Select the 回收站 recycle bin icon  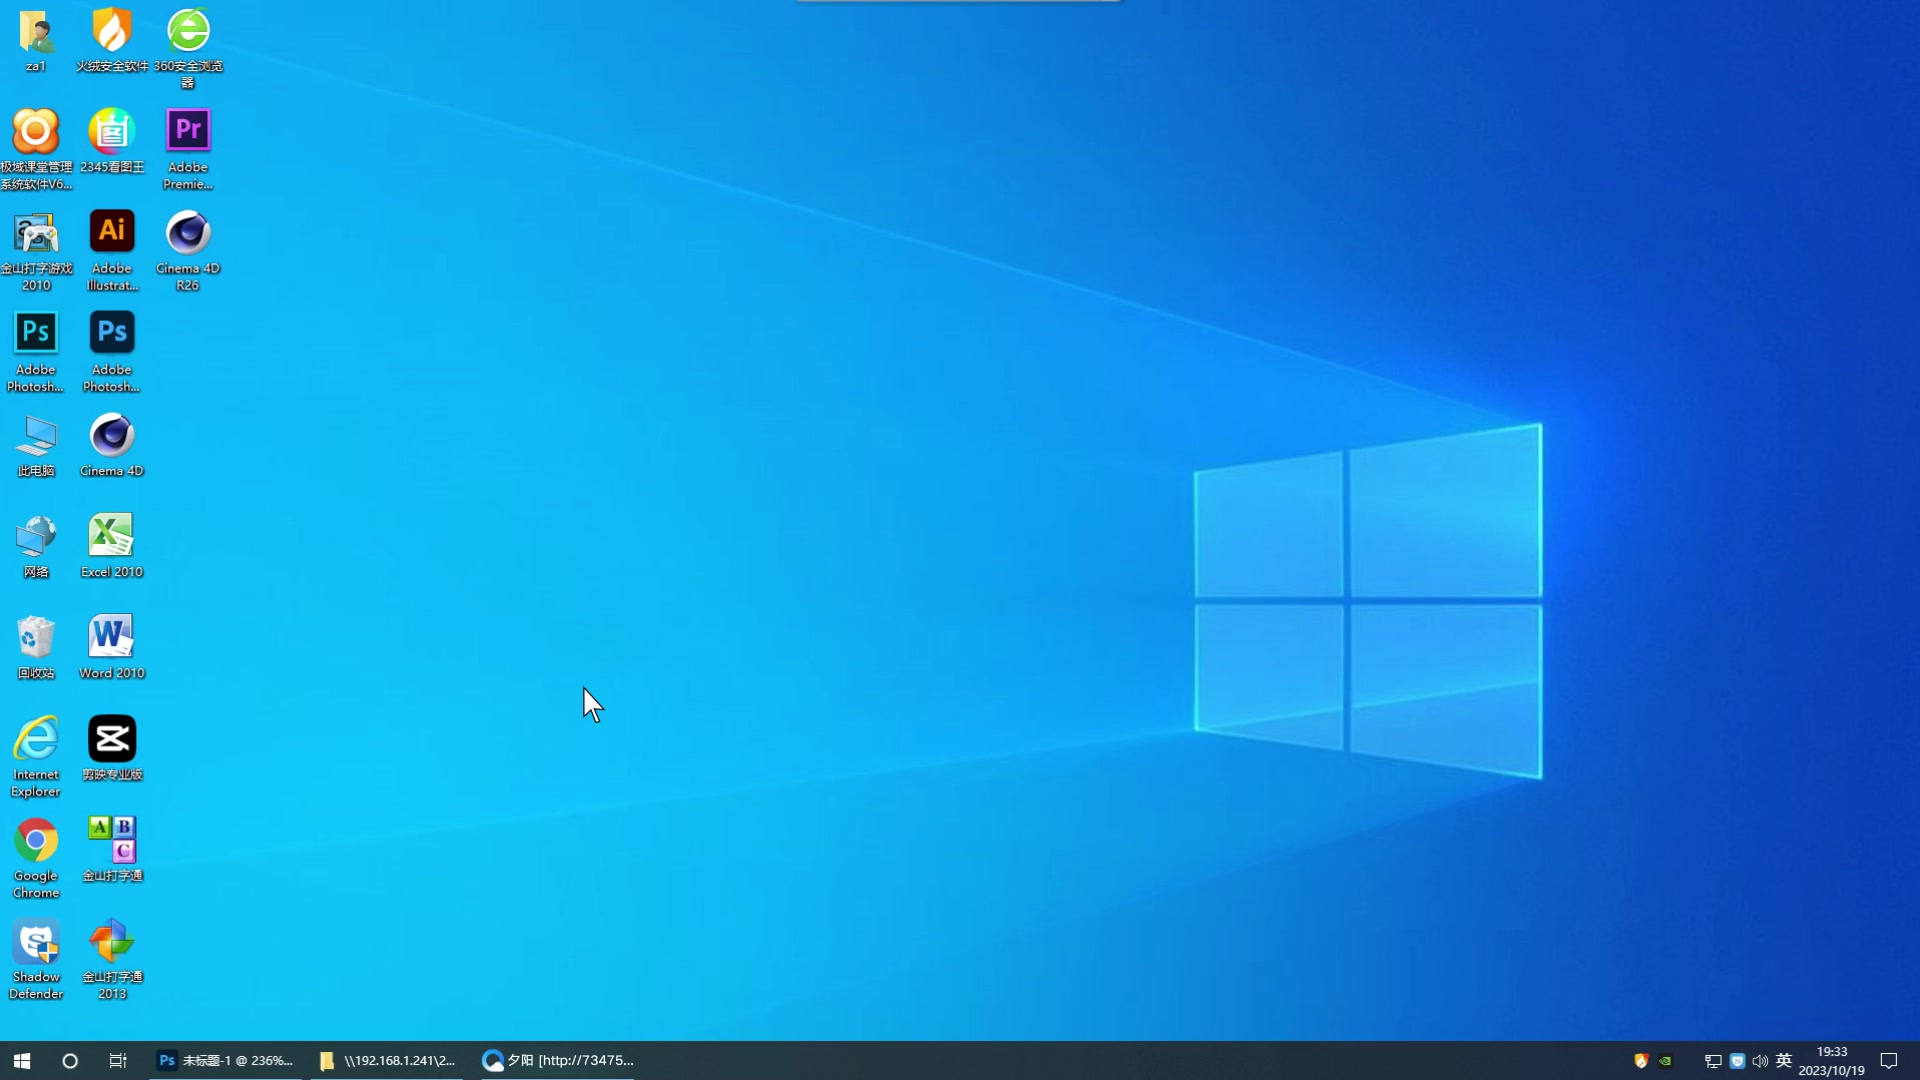coord(36,647)
